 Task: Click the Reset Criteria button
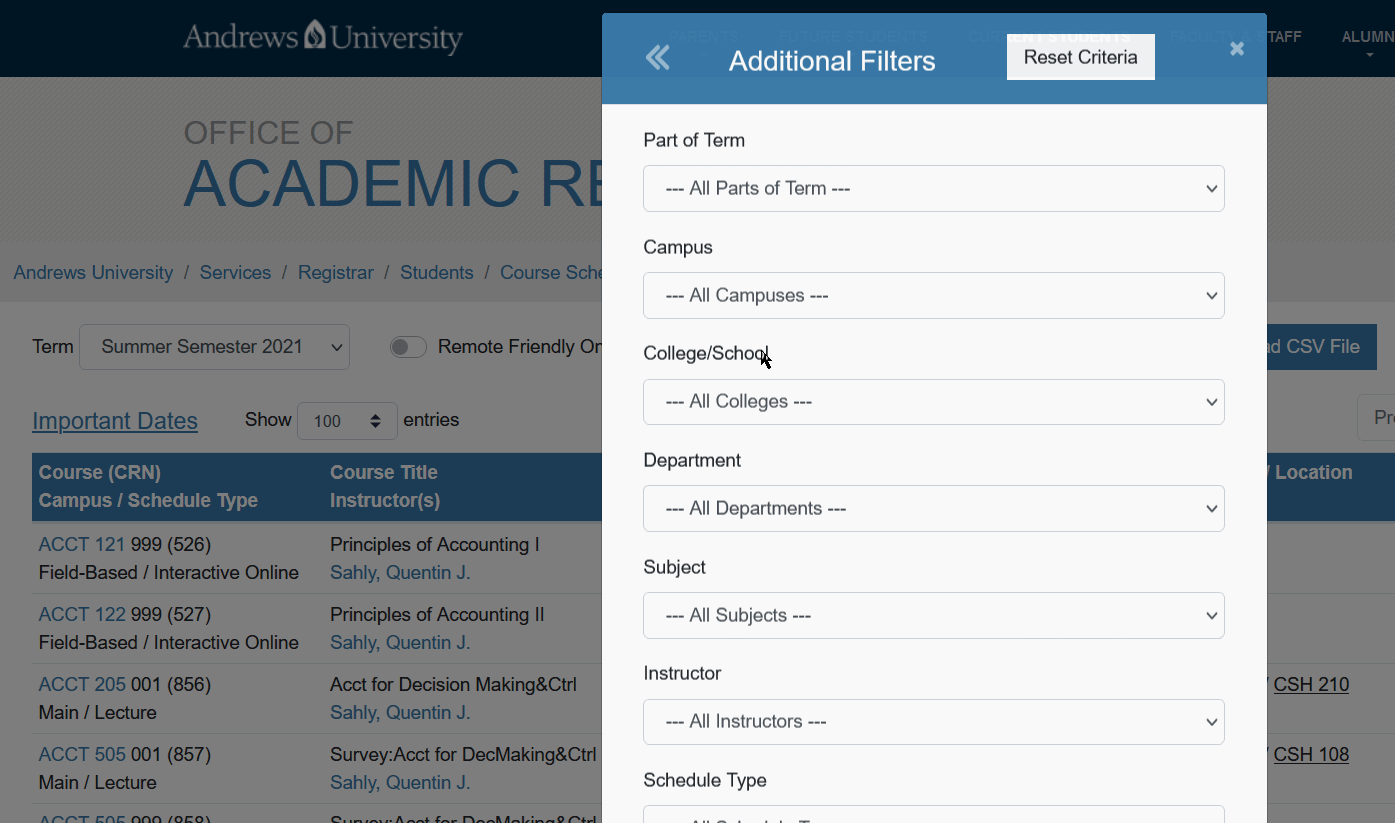point(1081,57)
